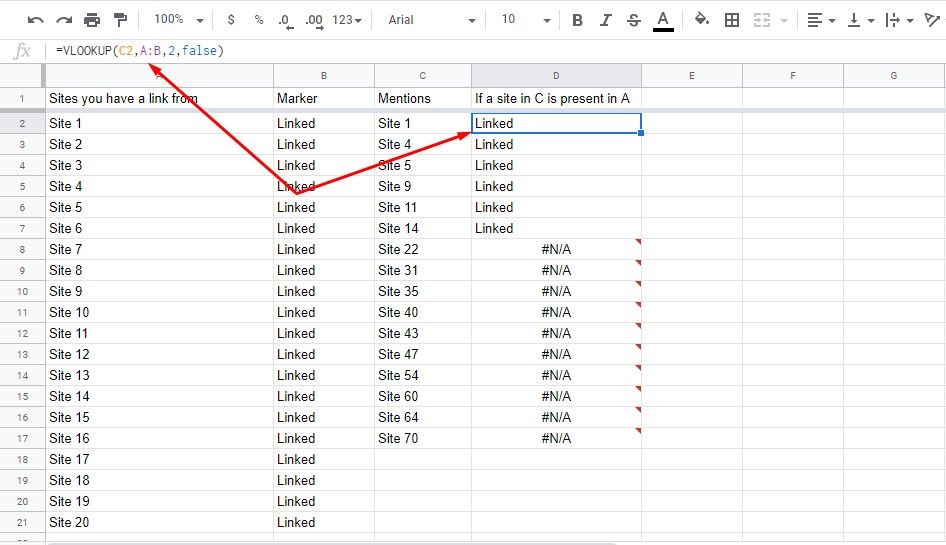Click 'Linked' in column D row 7
The image size is (946, 545).
coord(556,228)
